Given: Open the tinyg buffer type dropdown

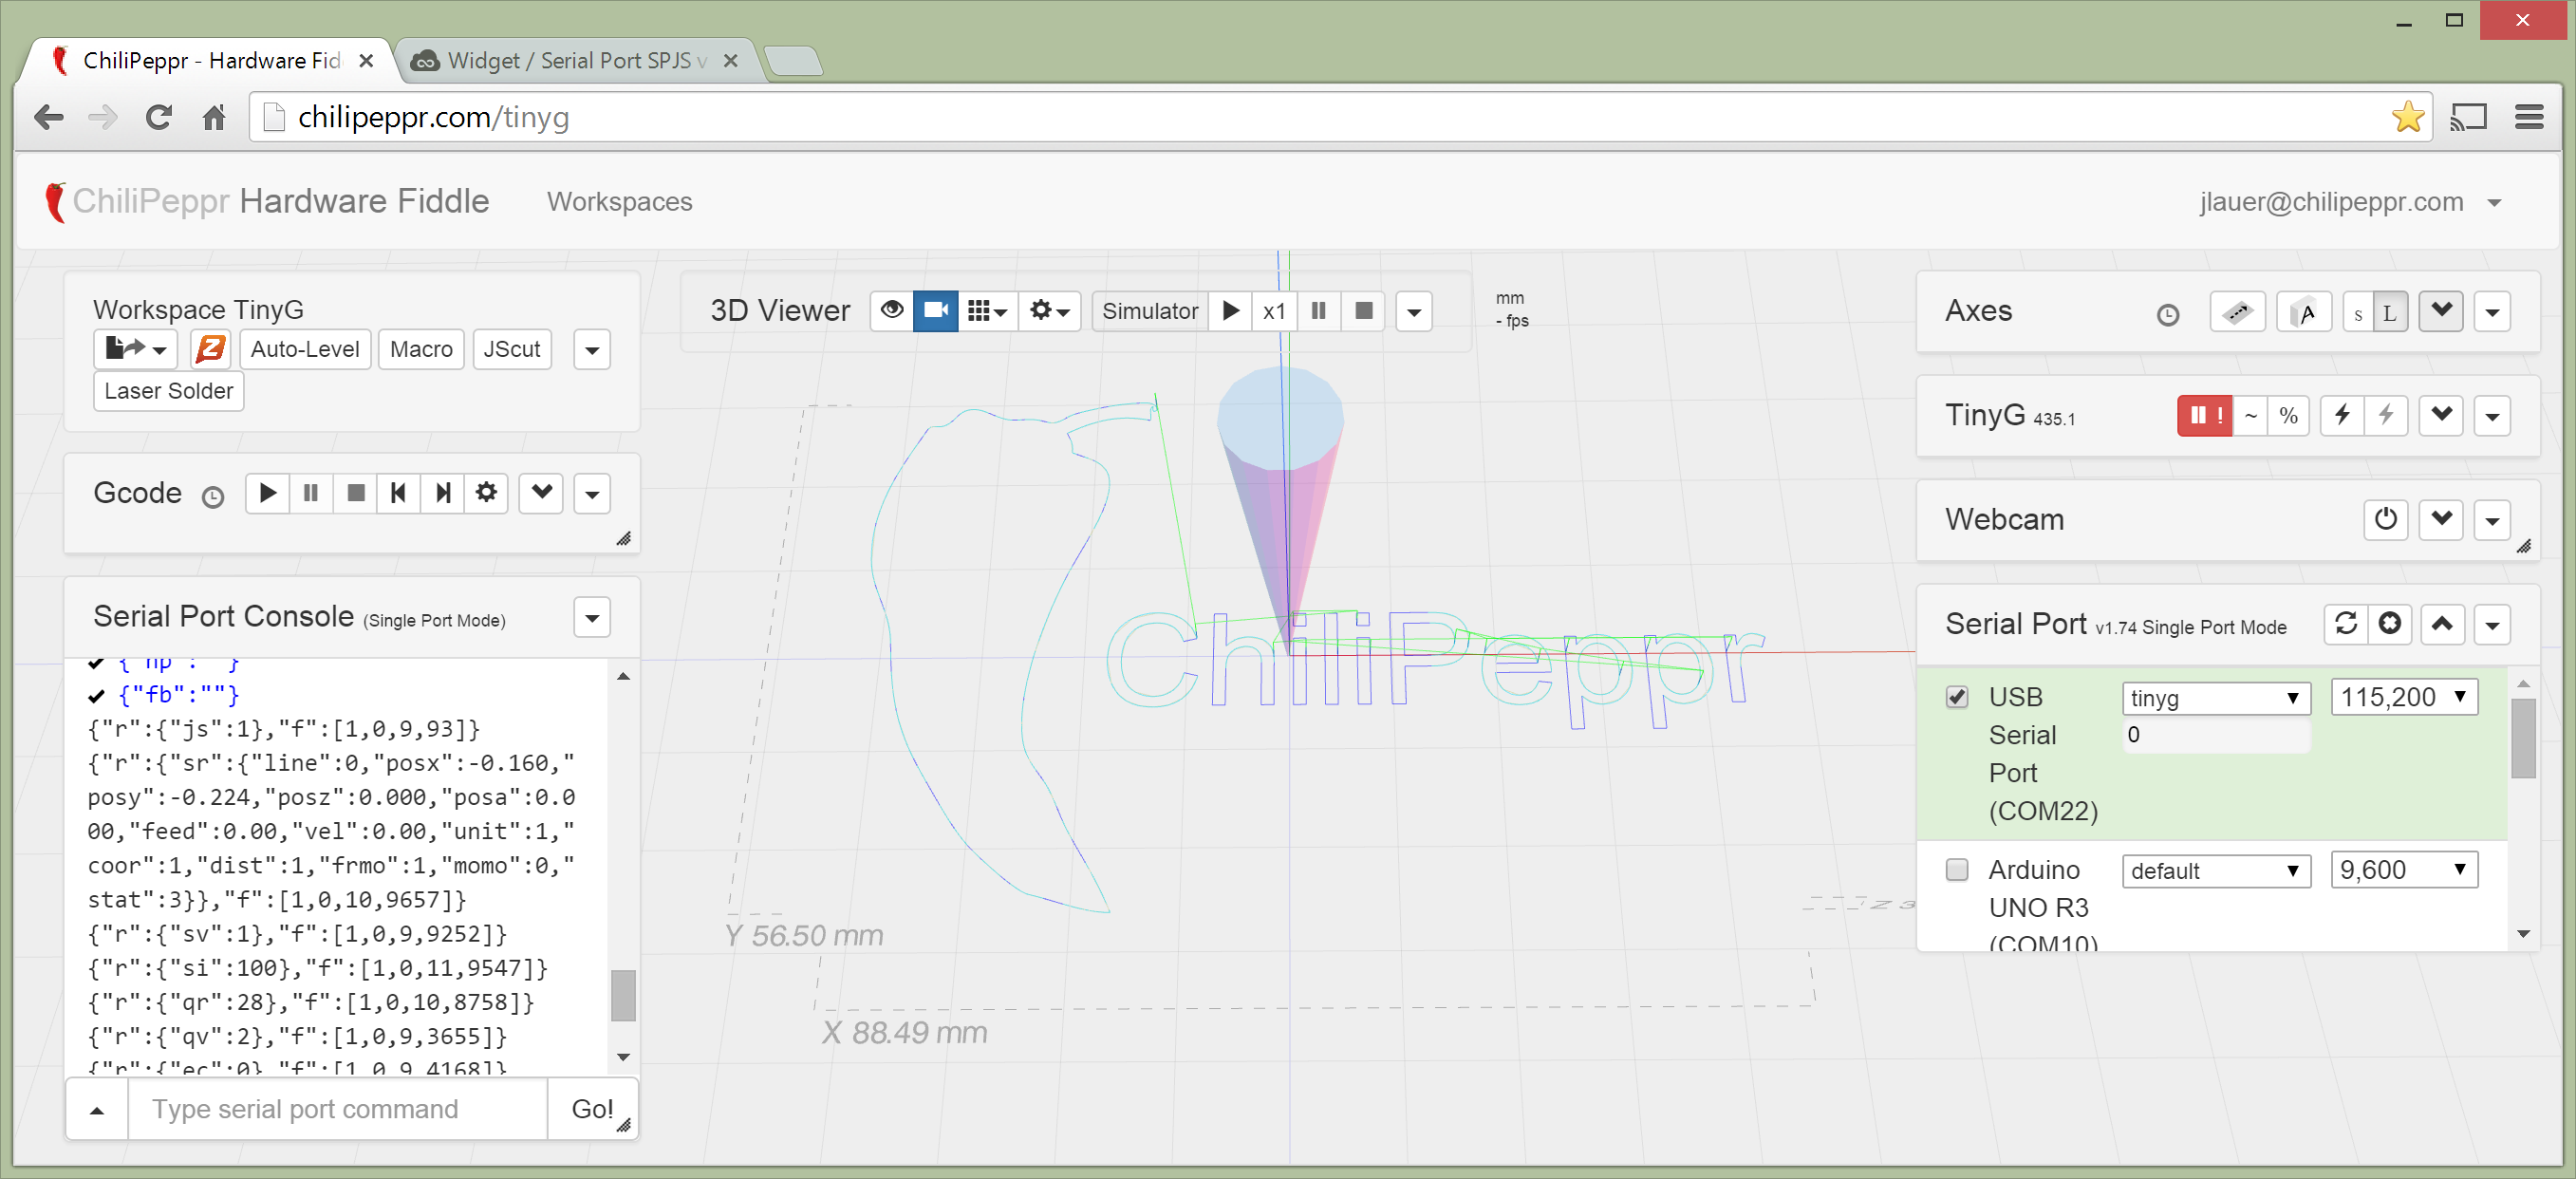Looking at the screenshot, I should point(2214,698).
